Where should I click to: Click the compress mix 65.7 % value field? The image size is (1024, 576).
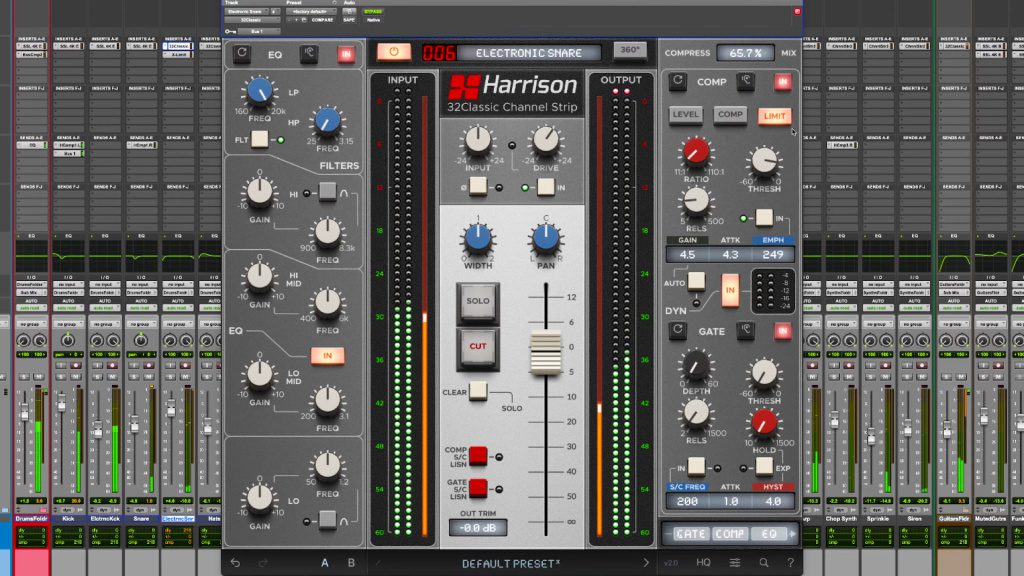(745, 53)
